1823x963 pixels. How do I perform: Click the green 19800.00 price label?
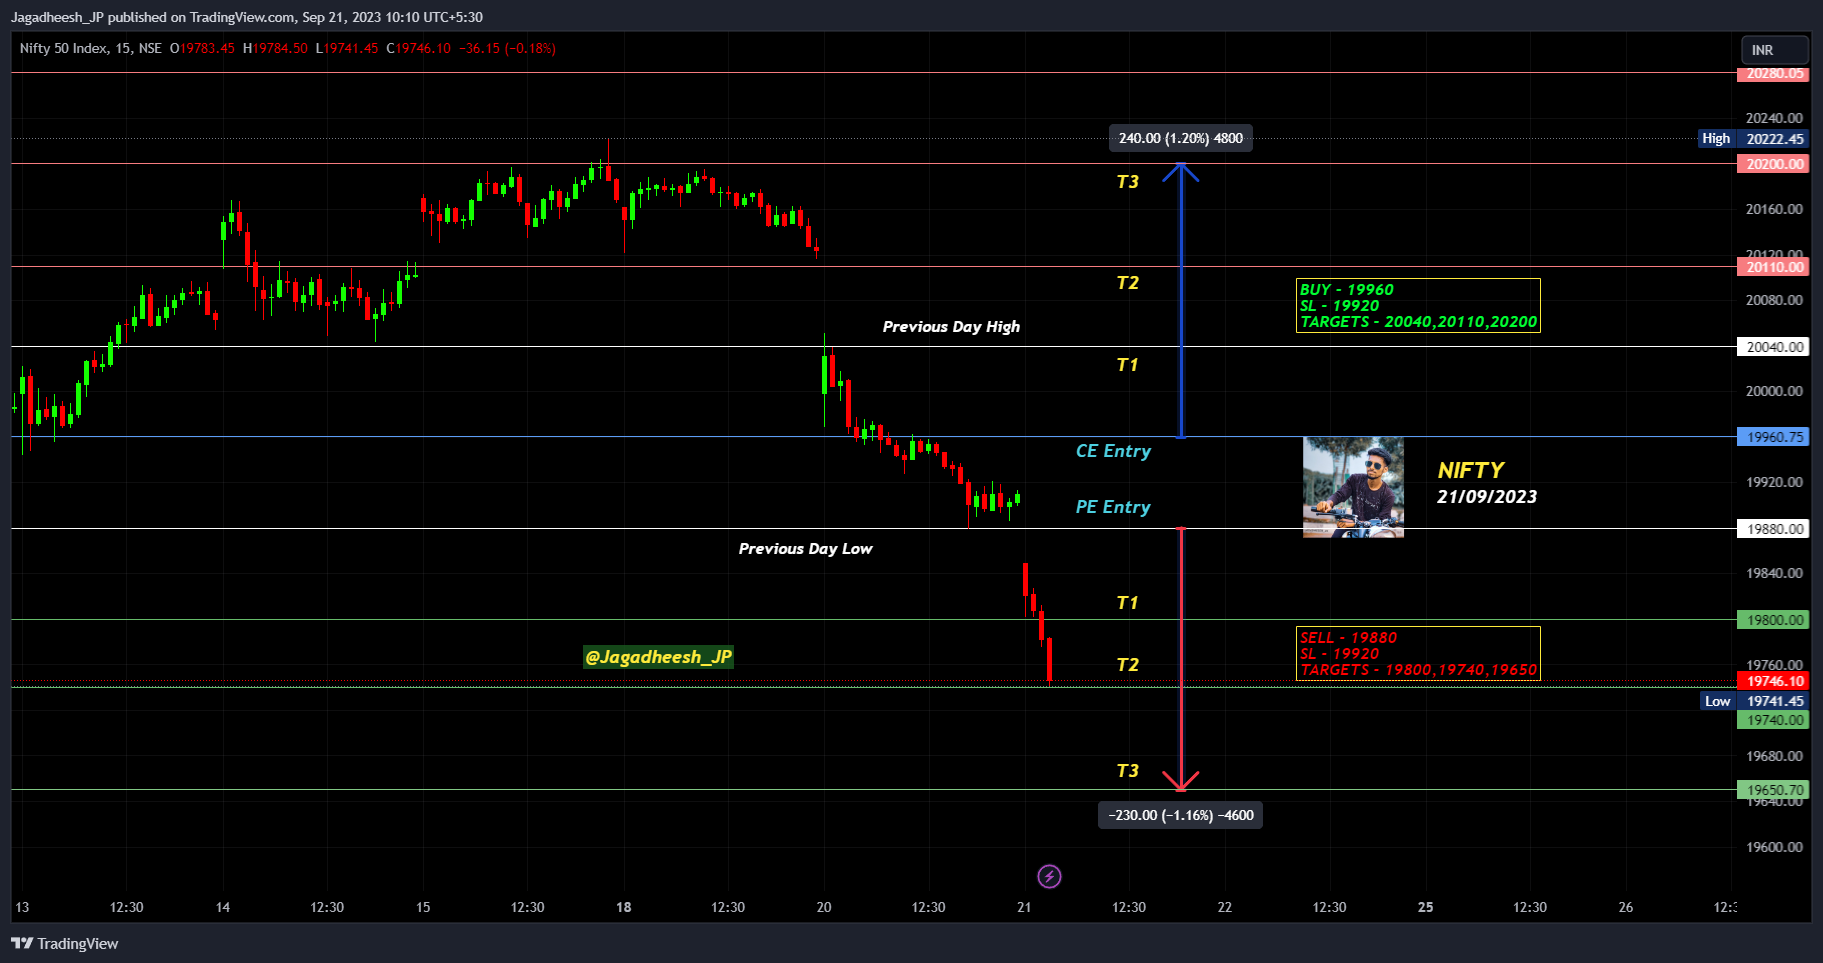[x=1773, y=620]
